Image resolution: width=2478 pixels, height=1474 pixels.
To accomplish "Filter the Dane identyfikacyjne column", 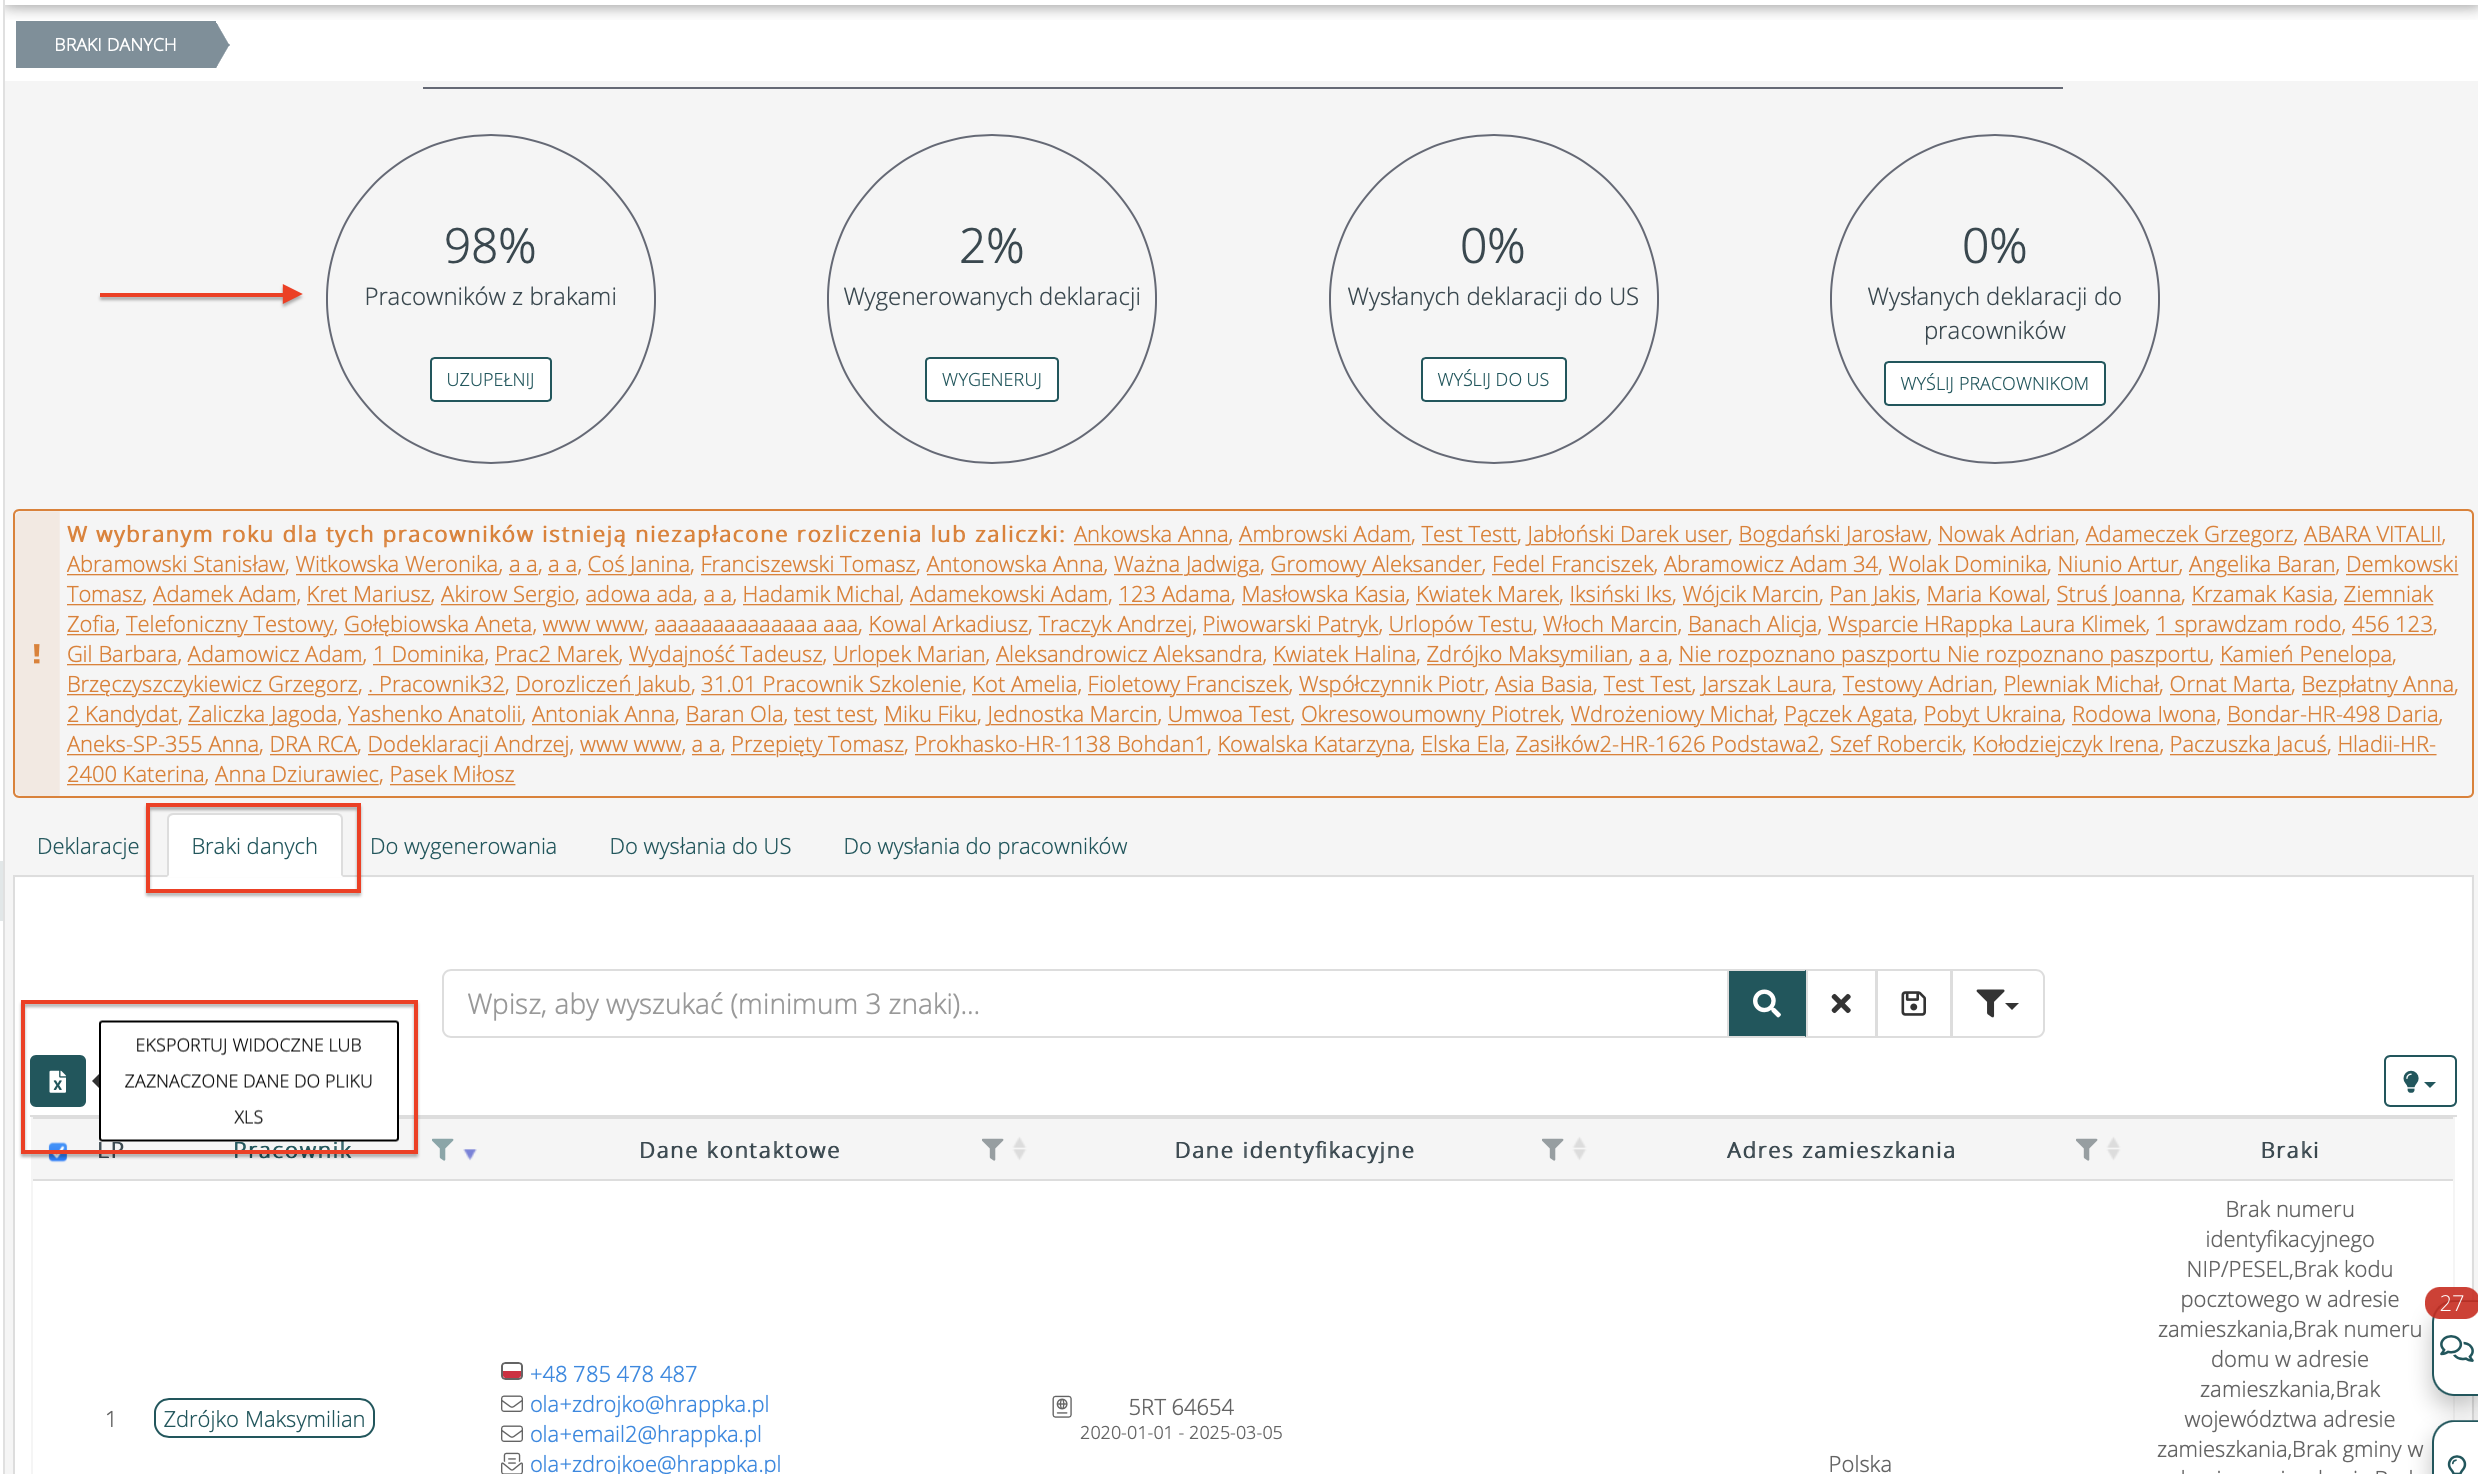I will point(1551,1150).
